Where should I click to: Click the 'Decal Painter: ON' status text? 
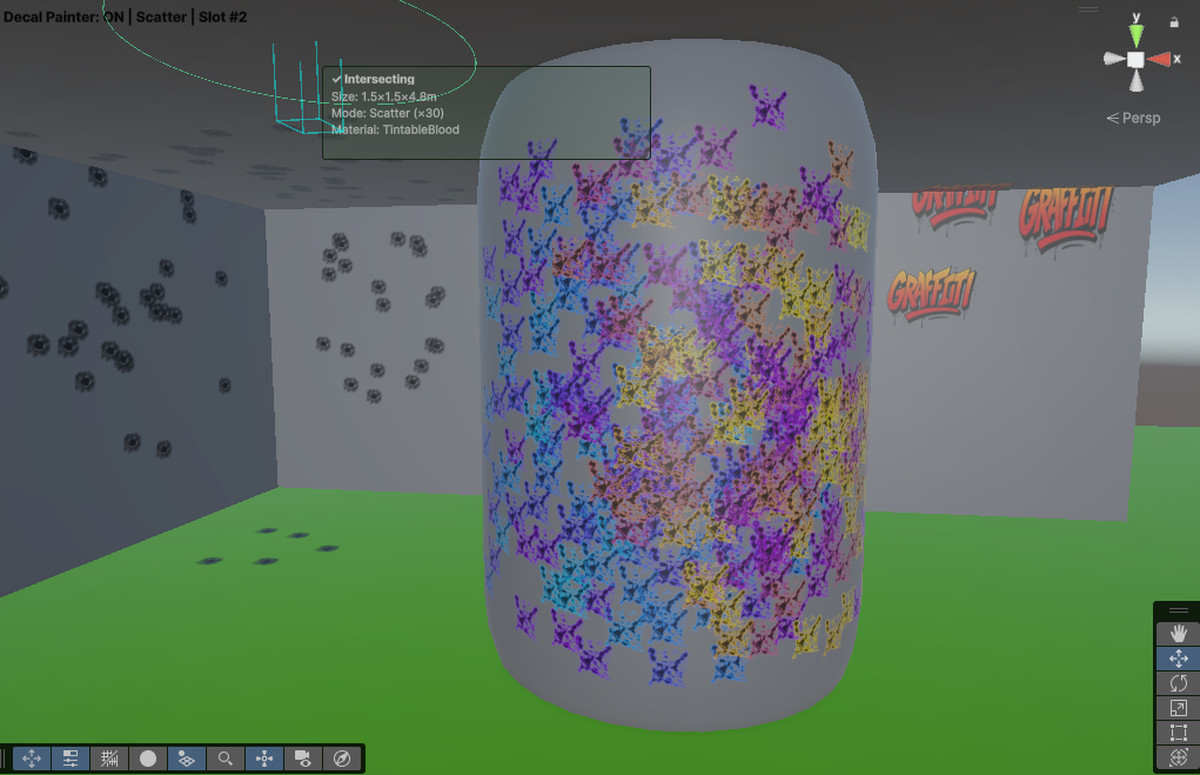[63, 17]
